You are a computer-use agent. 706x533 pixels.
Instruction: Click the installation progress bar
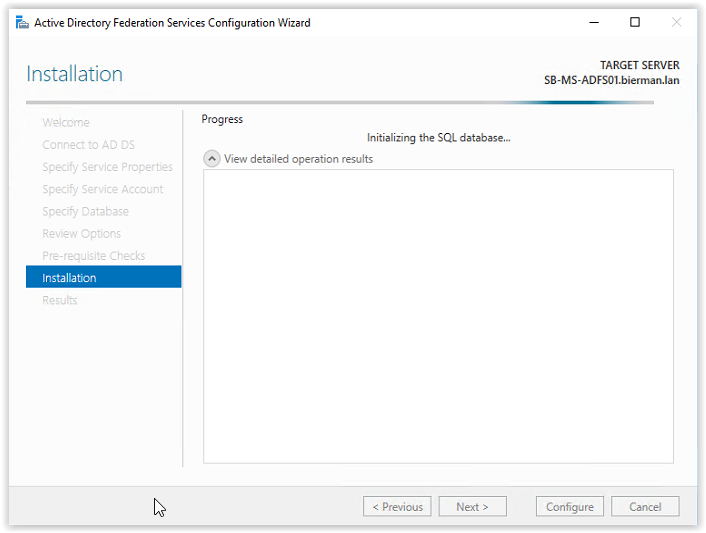click(x=340, y=103)
